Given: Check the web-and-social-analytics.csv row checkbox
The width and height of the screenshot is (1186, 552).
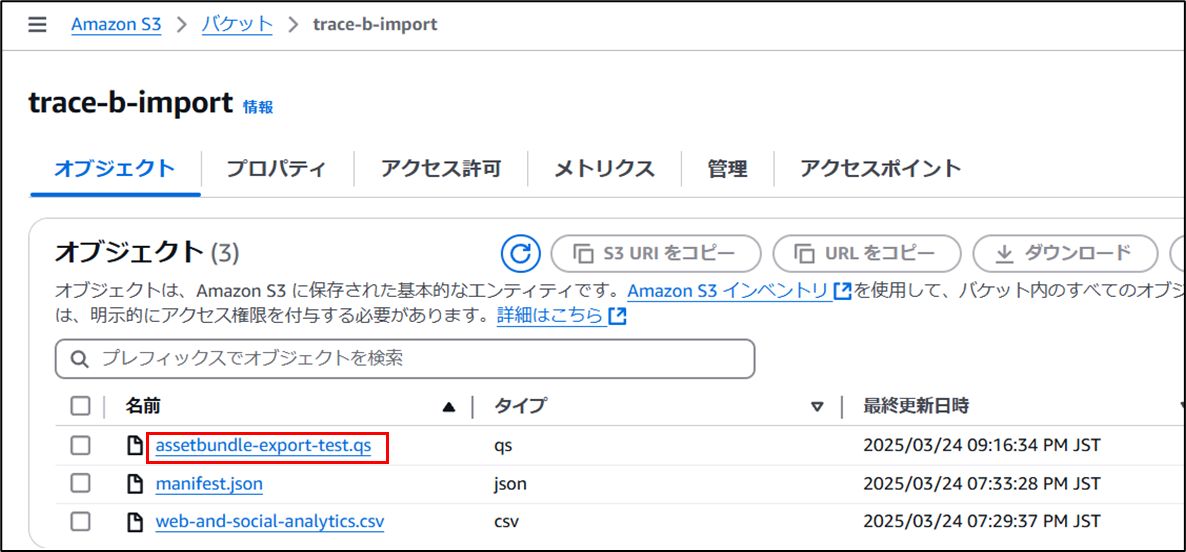Looking at the screenshot, I should pos(80,521).
